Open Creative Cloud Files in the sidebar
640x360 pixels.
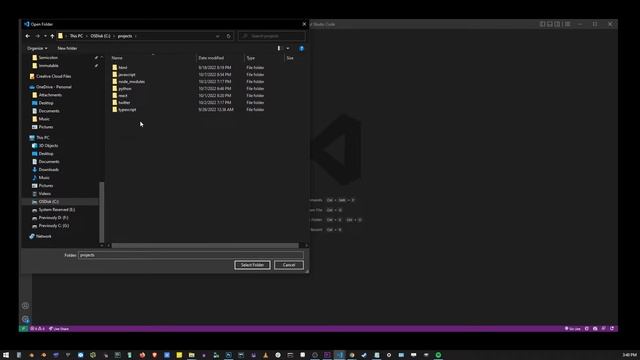[x=53, y=76]
